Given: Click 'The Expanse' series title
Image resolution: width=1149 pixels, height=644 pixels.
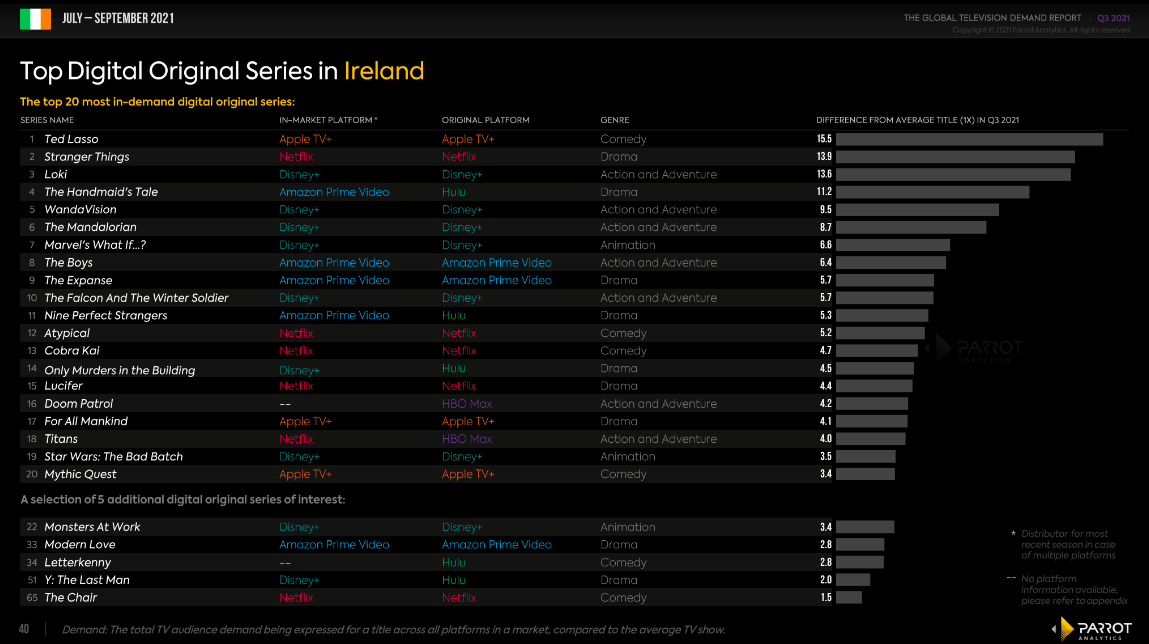Looking at the screenshot, I should tap(78, 280).
